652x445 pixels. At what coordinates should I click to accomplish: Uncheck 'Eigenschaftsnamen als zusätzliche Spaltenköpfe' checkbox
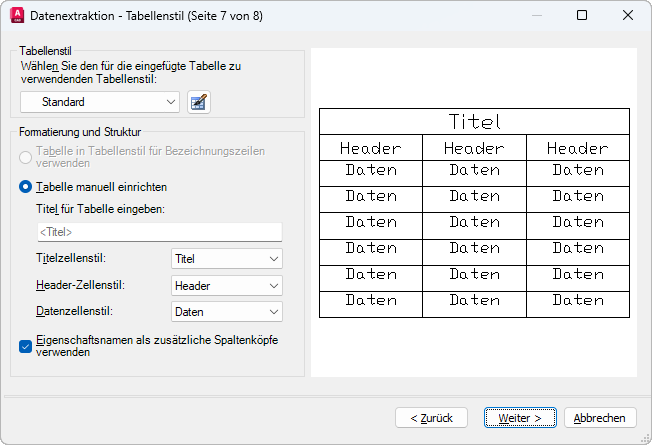[26, 346]
